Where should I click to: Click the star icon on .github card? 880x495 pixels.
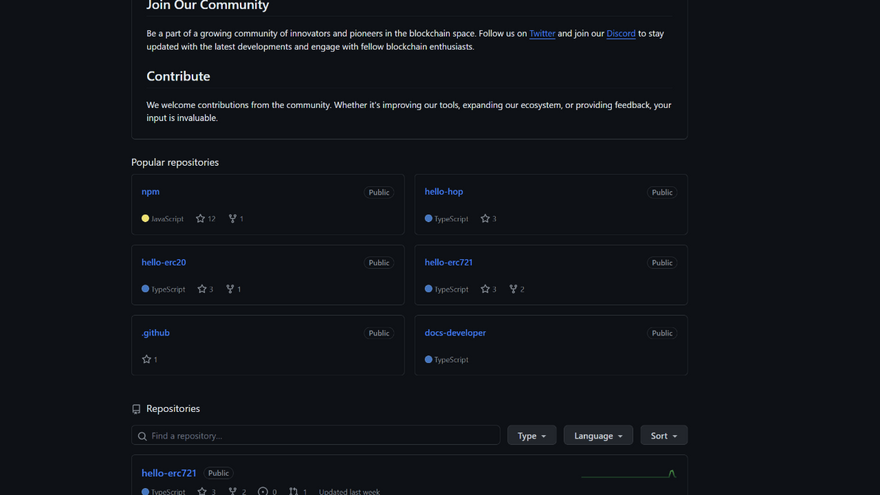147,359
